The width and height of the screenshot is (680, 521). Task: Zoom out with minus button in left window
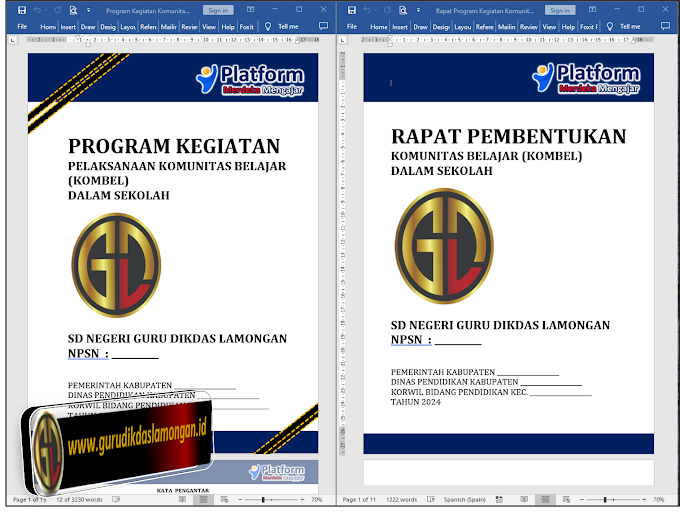pos(240,500)
